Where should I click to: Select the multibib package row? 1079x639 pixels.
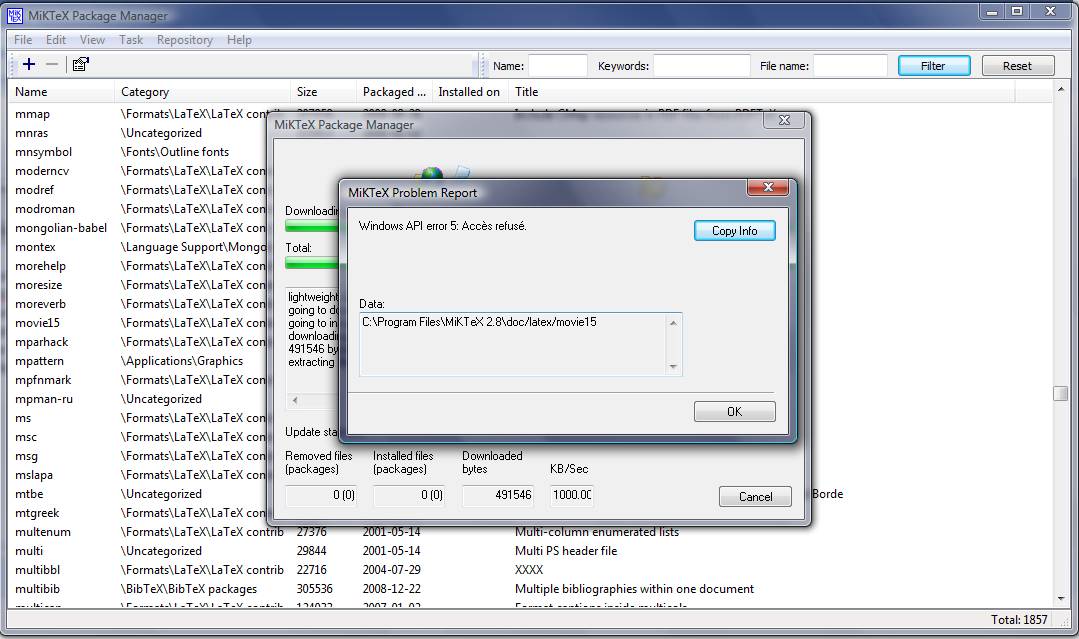(530, 589)
